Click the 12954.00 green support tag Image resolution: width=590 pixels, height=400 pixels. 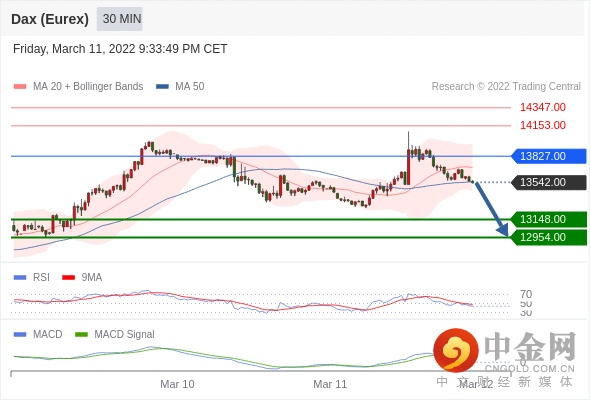[x=549, y=237]
